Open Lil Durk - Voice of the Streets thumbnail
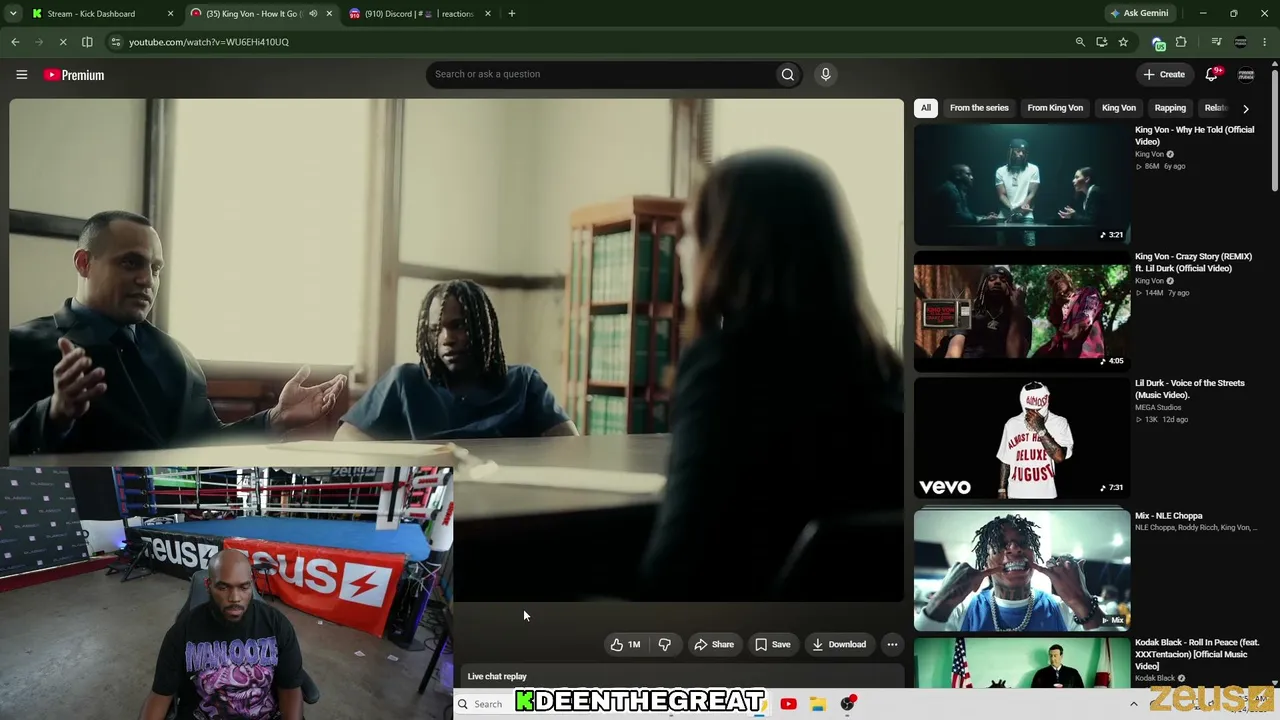The height and width of the screenshot is (720, 1280). pos(1022,438)
